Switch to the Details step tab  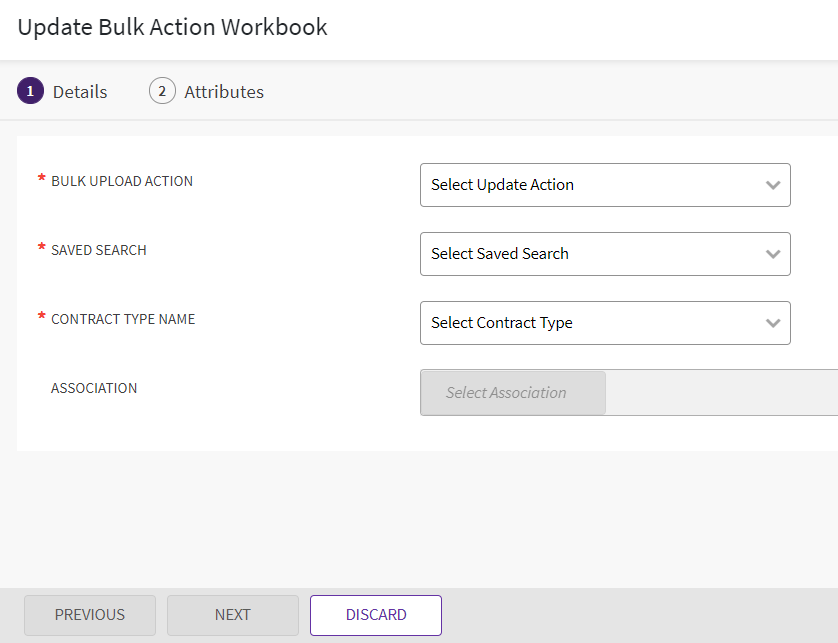(x=79, y=92)
